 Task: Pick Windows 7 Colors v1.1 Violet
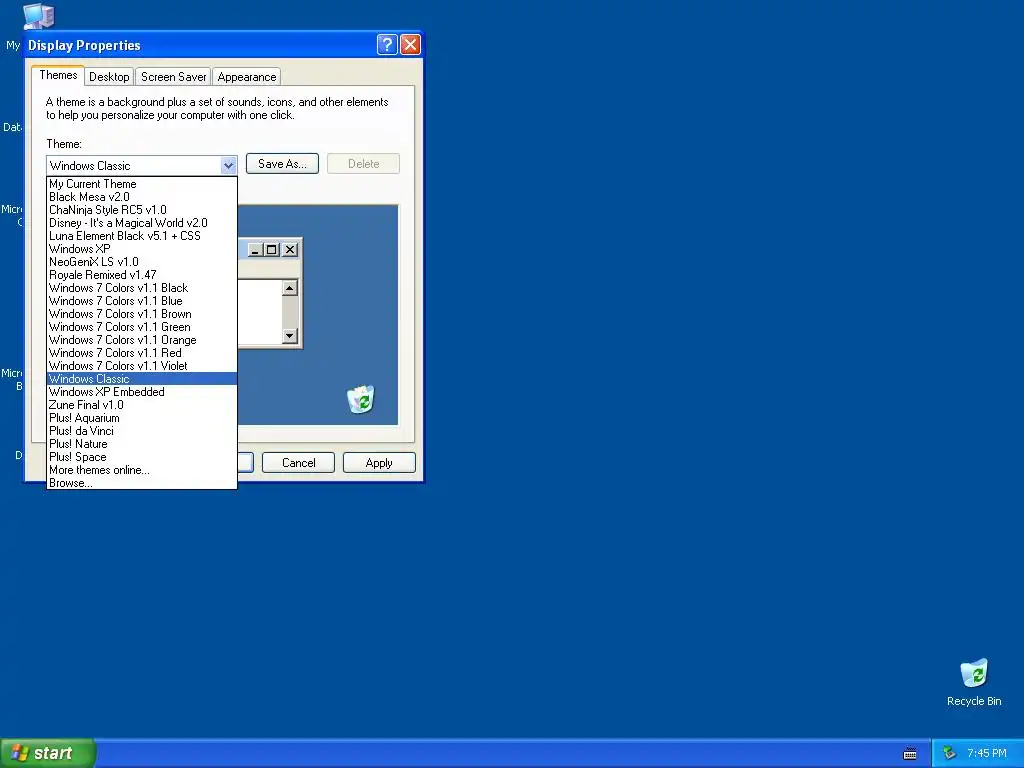(142, 366)
